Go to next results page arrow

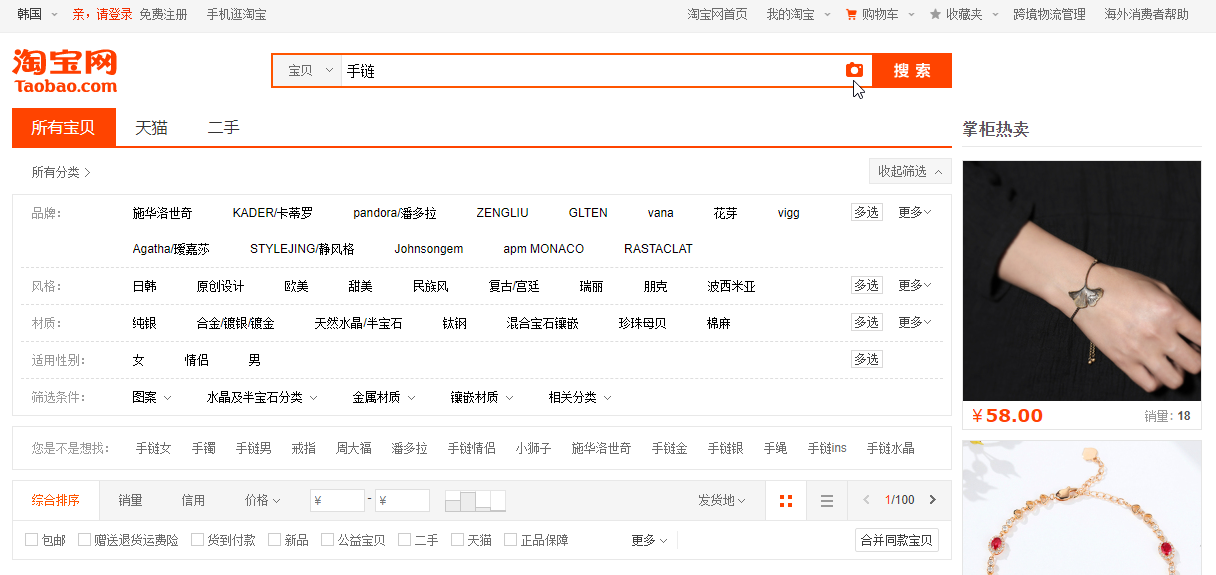tap(933, 500)
